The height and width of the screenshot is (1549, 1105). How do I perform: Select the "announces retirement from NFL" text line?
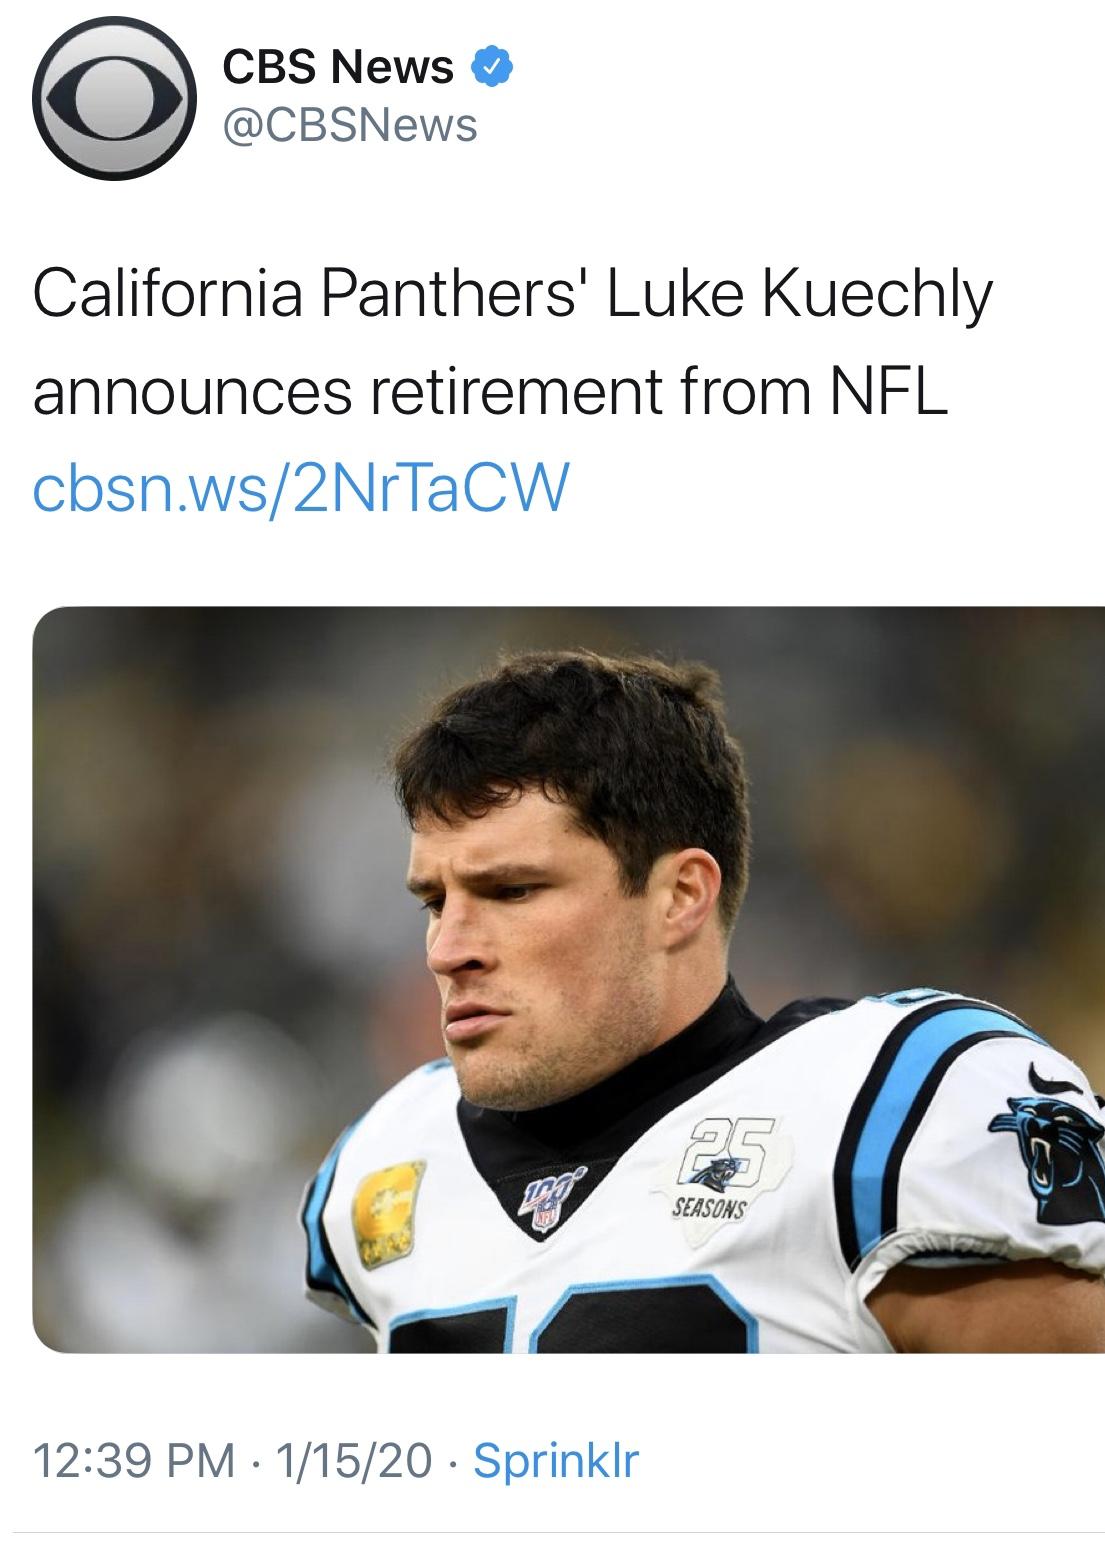489,392
